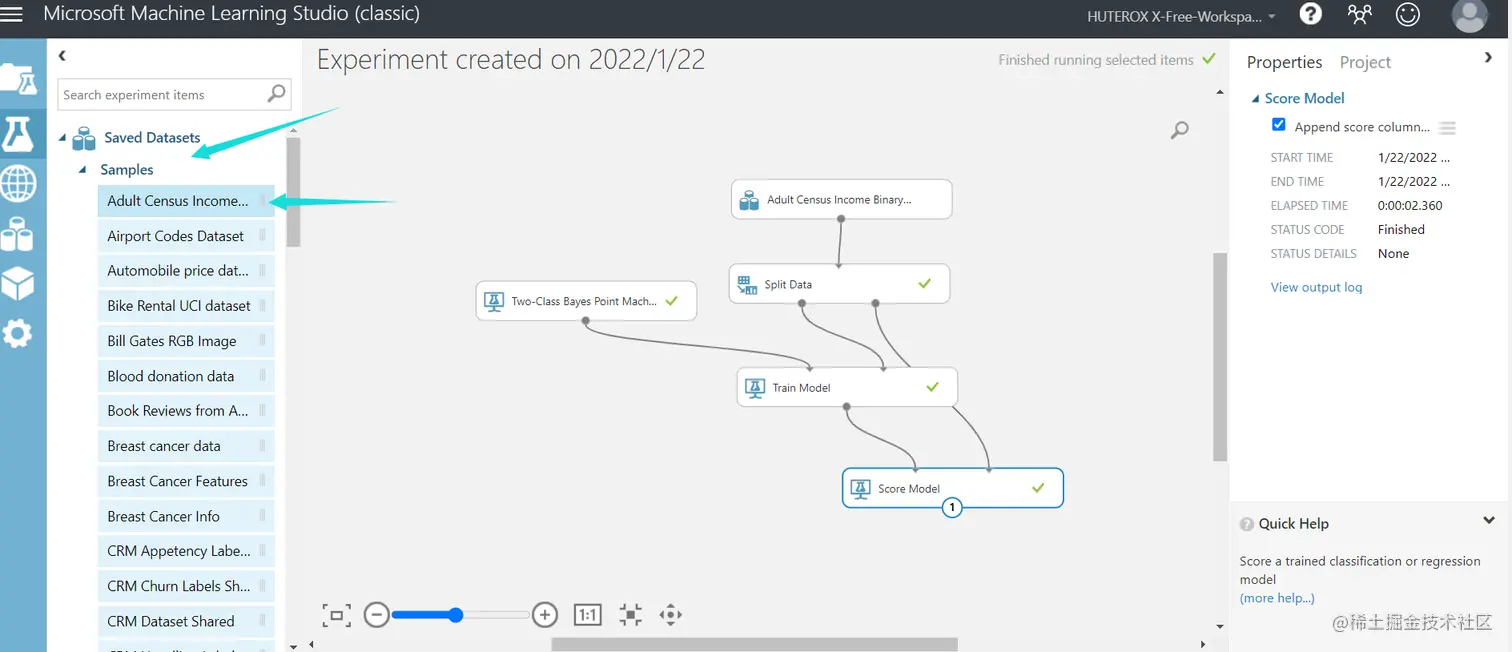
Task: Collapse the Samples tree node
Action: point(83,170)
